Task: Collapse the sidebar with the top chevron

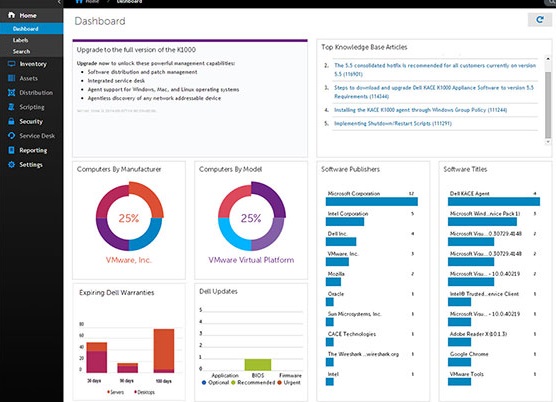Action: coord(59,2)
